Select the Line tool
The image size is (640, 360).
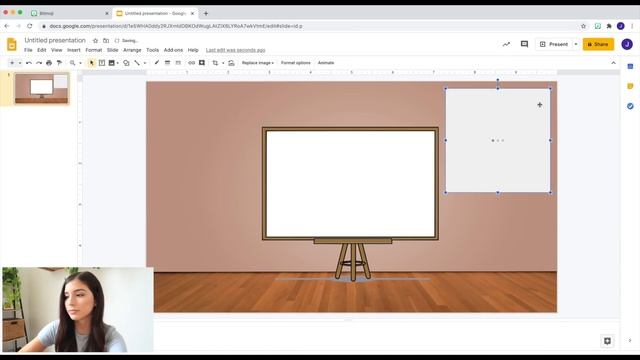click(137, 63)
